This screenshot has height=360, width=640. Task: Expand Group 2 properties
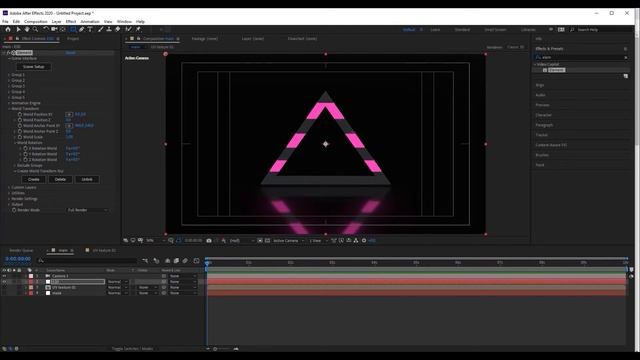[x=9, y=81]
